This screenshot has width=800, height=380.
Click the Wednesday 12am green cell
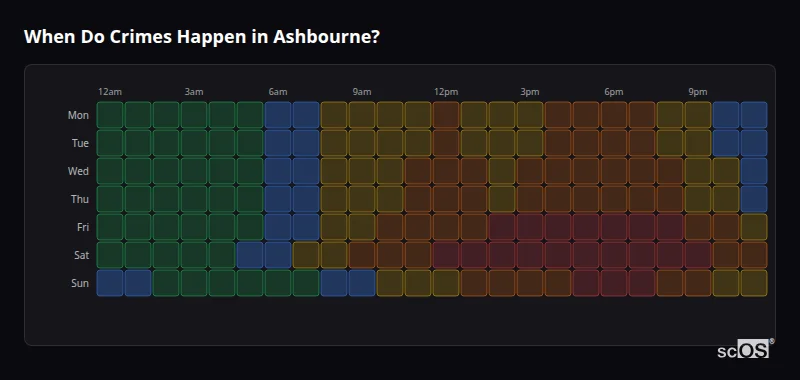[110, 171]
